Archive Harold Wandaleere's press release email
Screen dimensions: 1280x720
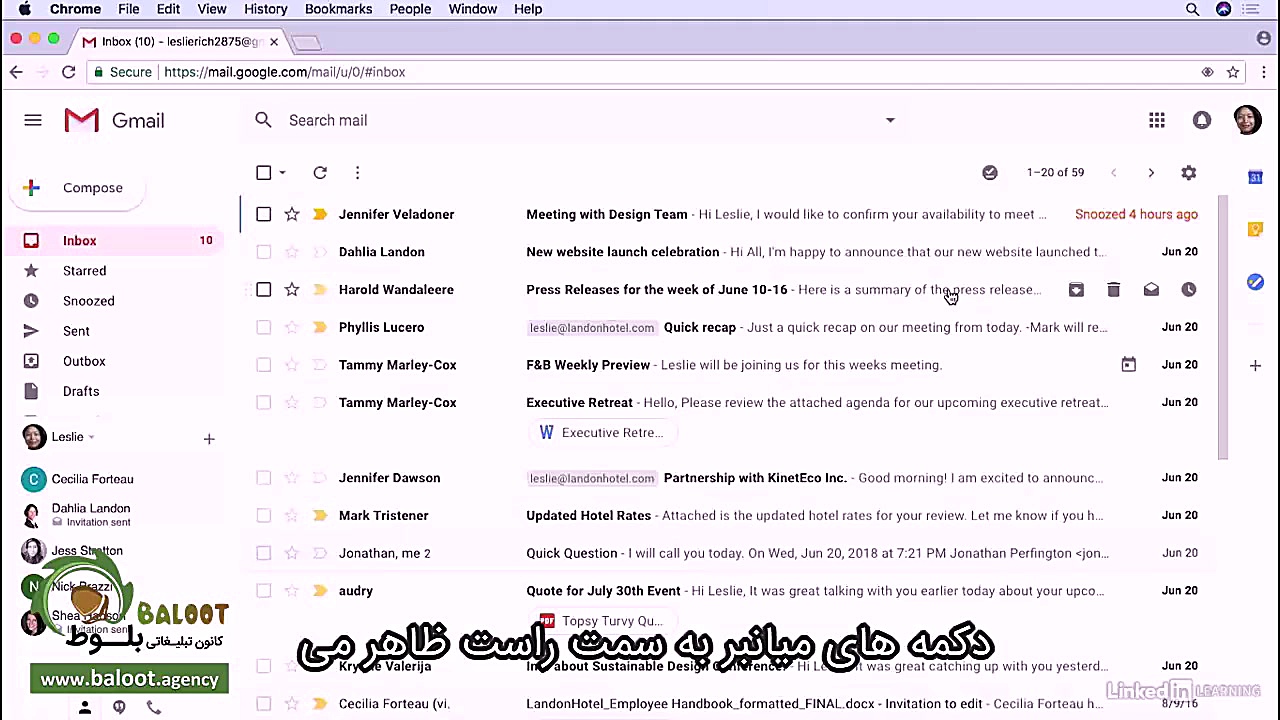tap(1076, 289)
